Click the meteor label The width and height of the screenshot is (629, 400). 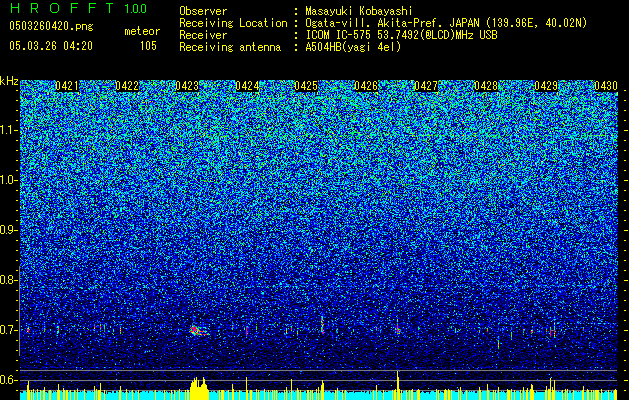coord(142,31)
